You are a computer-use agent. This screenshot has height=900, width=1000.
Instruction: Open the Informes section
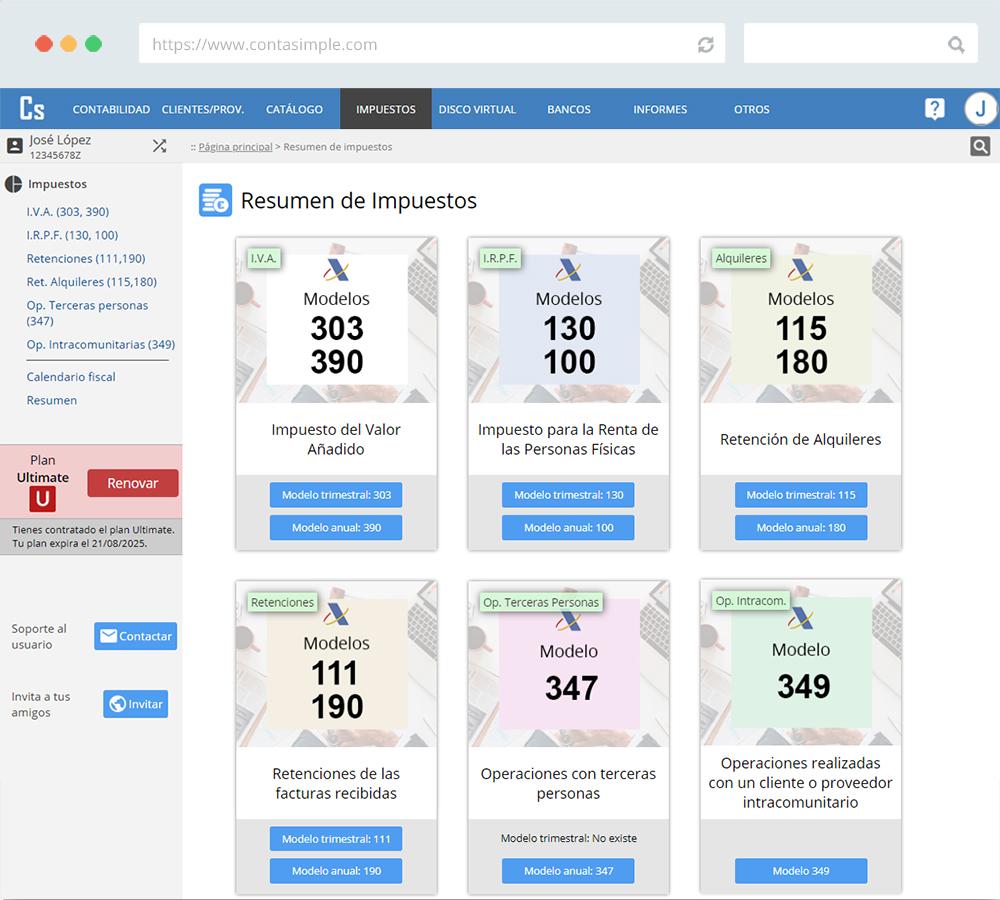[x=660, y=109]
